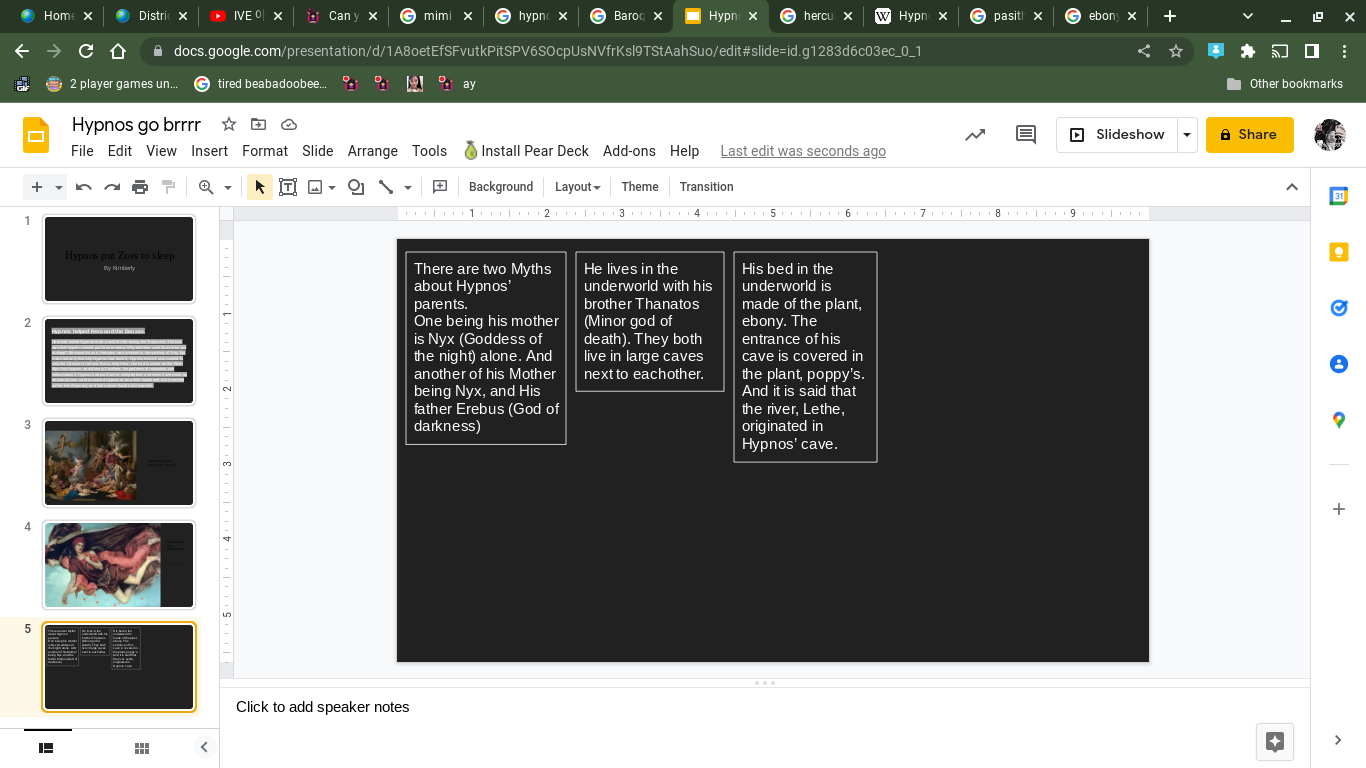Open the Insert menu

click(210, 151)
